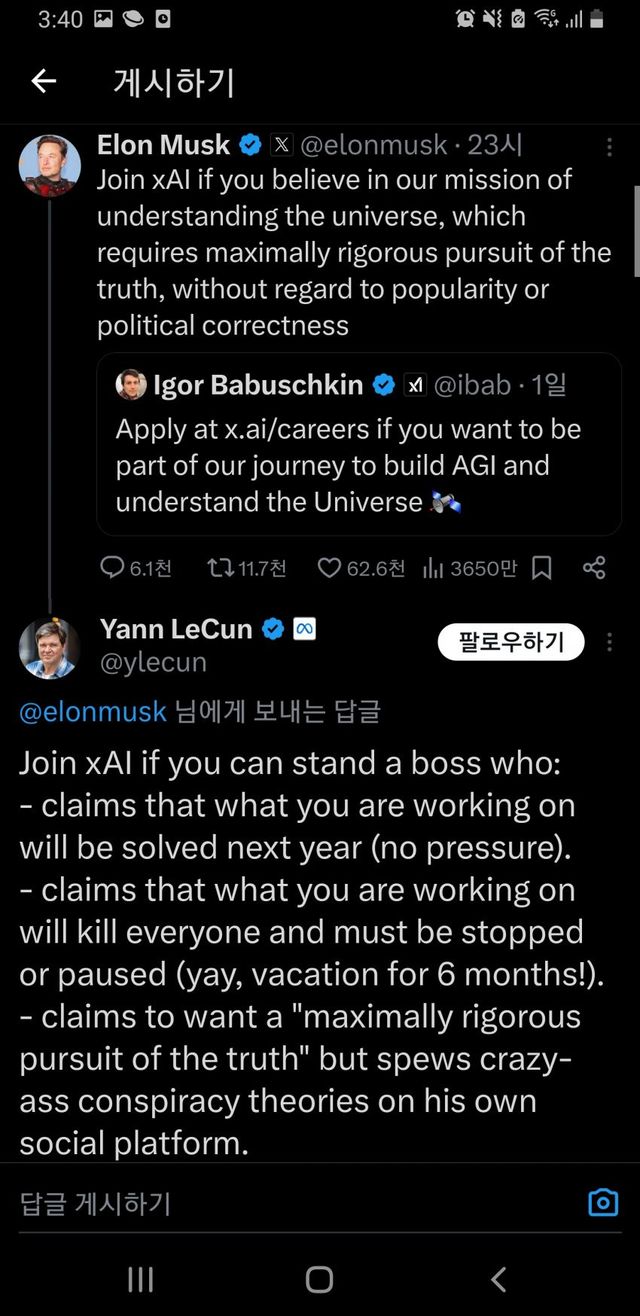Screen dimensions: 640x1316
Task: Open more options for Yann LeCun's reply
Action: tap(609, 642)
